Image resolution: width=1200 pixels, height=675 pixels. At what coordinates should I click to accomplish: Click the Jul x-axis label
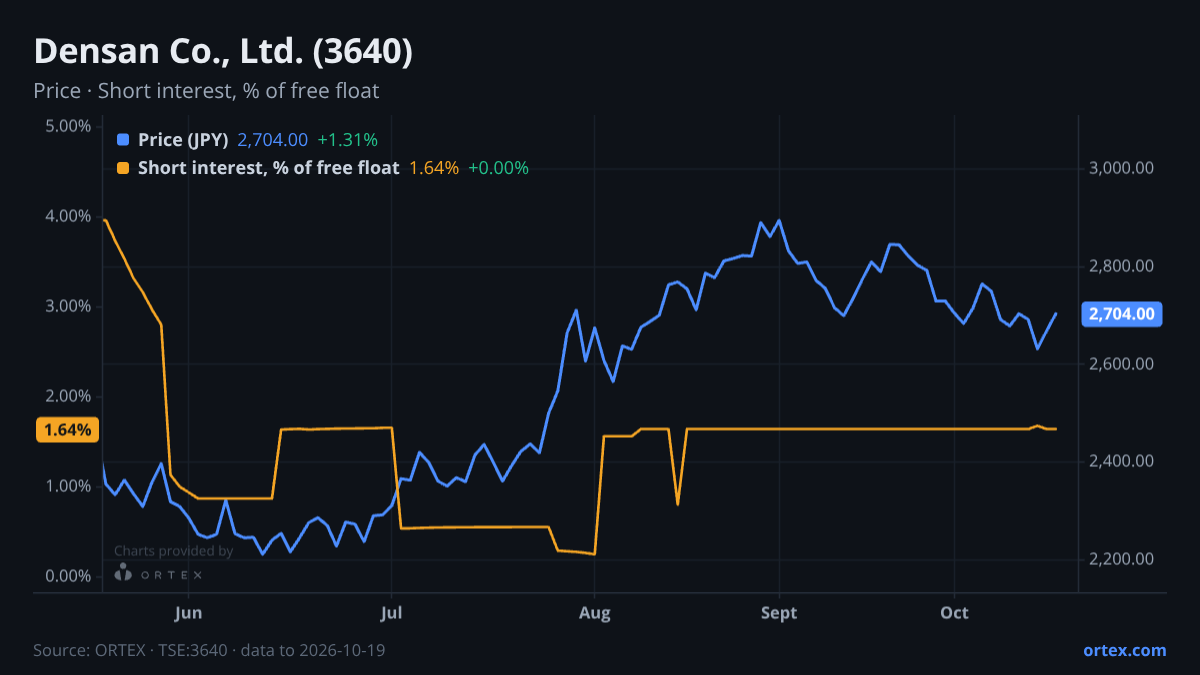pos(391,613)
